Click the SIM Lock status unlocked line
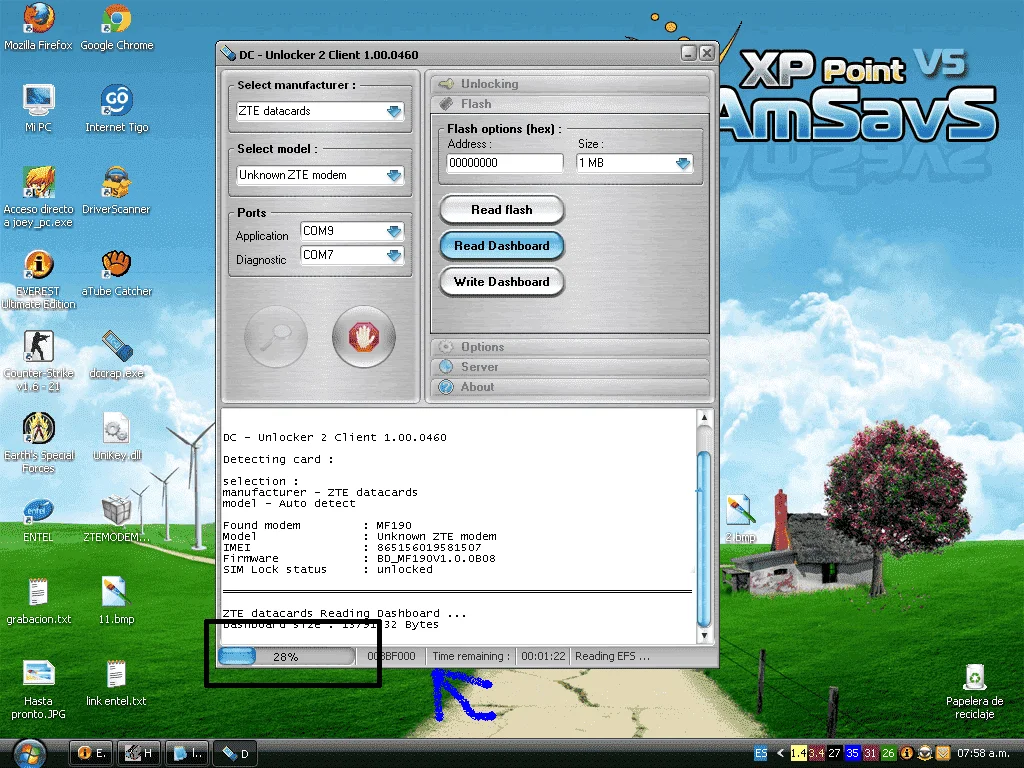Screen dimensions: 1024x768 click(327, 569)
